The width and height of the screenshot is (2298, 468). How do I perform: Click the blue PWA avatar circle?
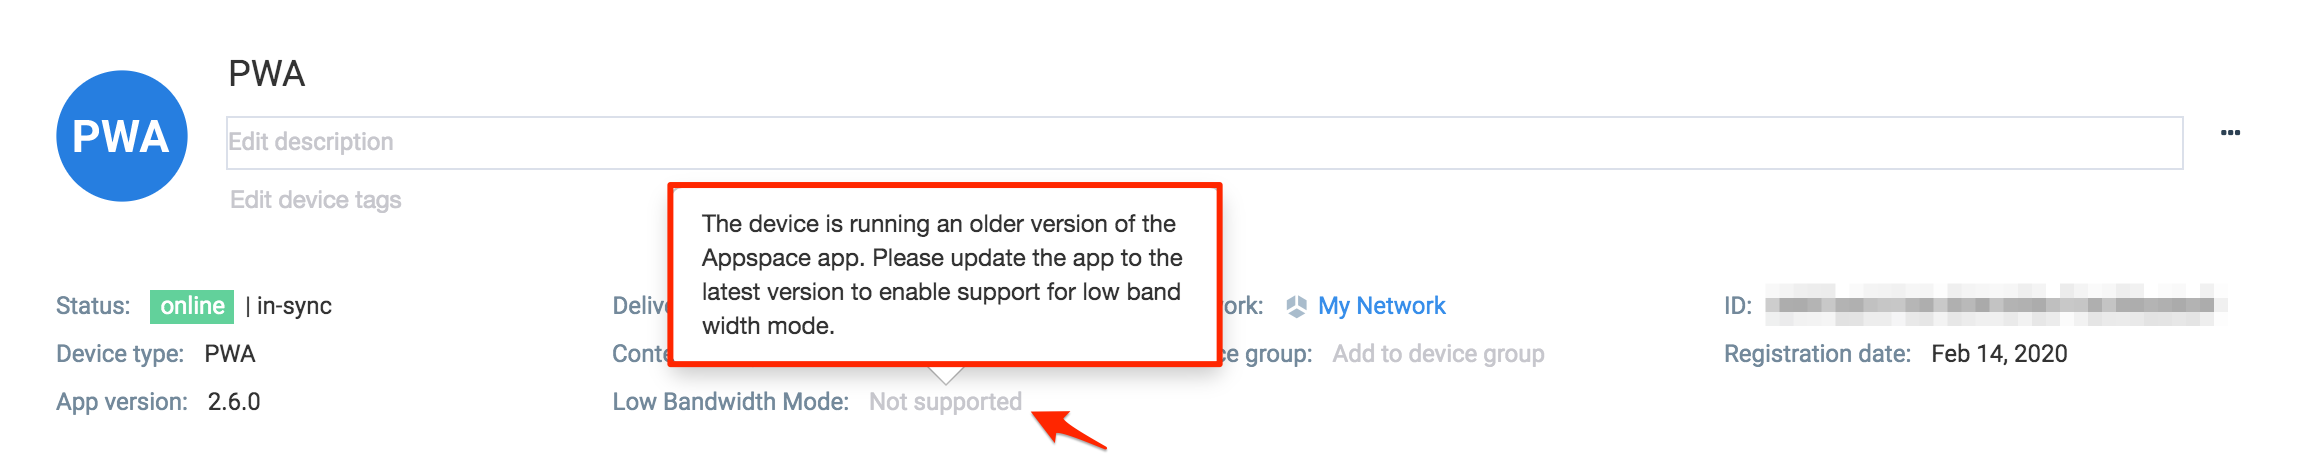[x=122, y=136]
